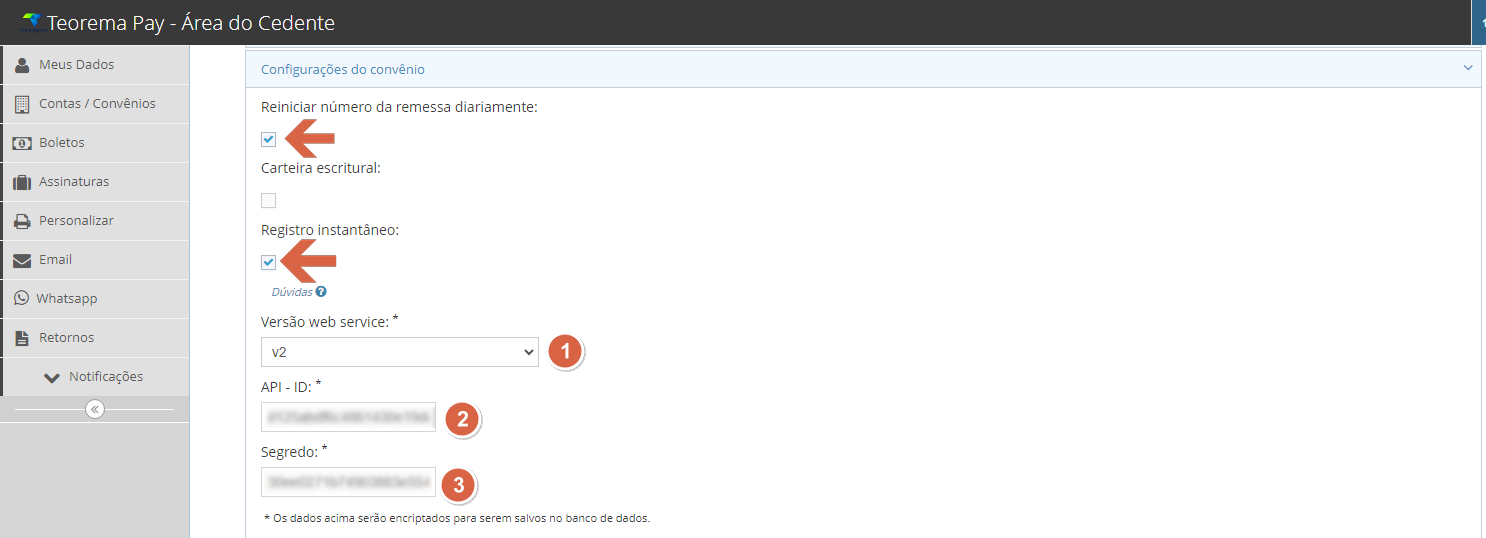
Task: Click the 'Registro instantâneo:' label
Action: [x=330, y=230]
